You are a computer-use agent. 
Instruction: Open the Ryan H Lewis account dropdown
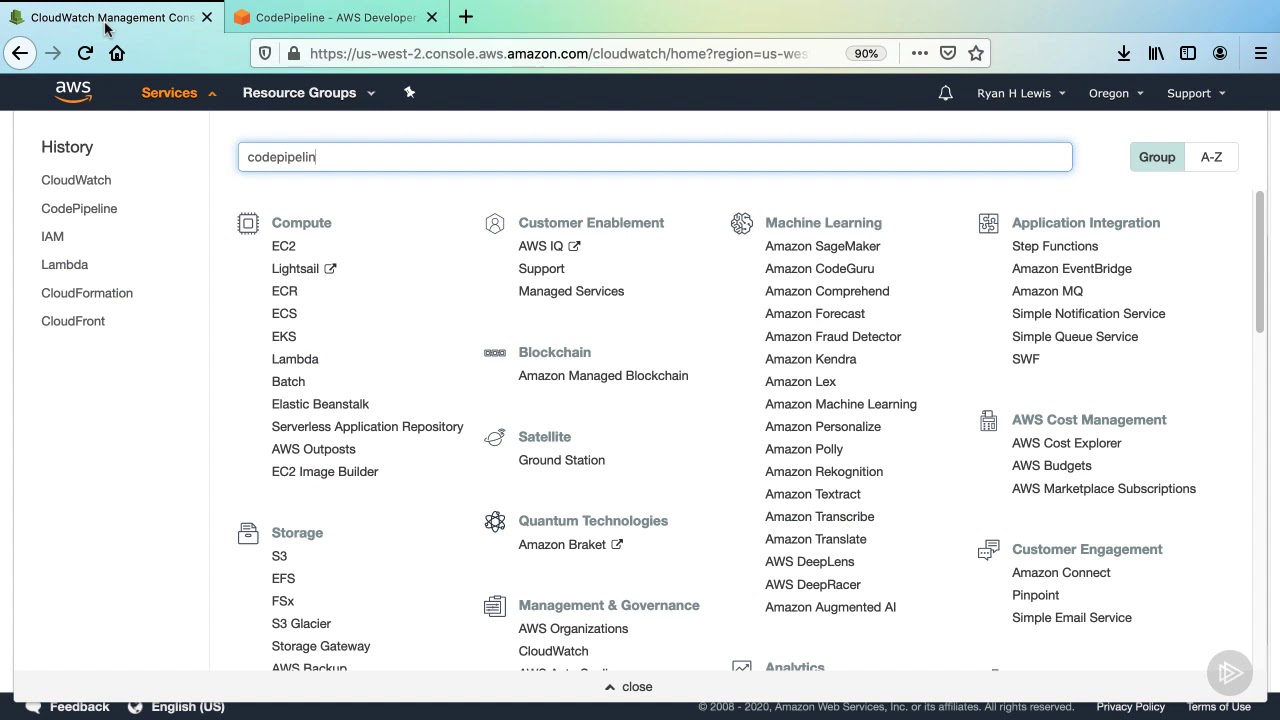click(x=1021, y=93)
